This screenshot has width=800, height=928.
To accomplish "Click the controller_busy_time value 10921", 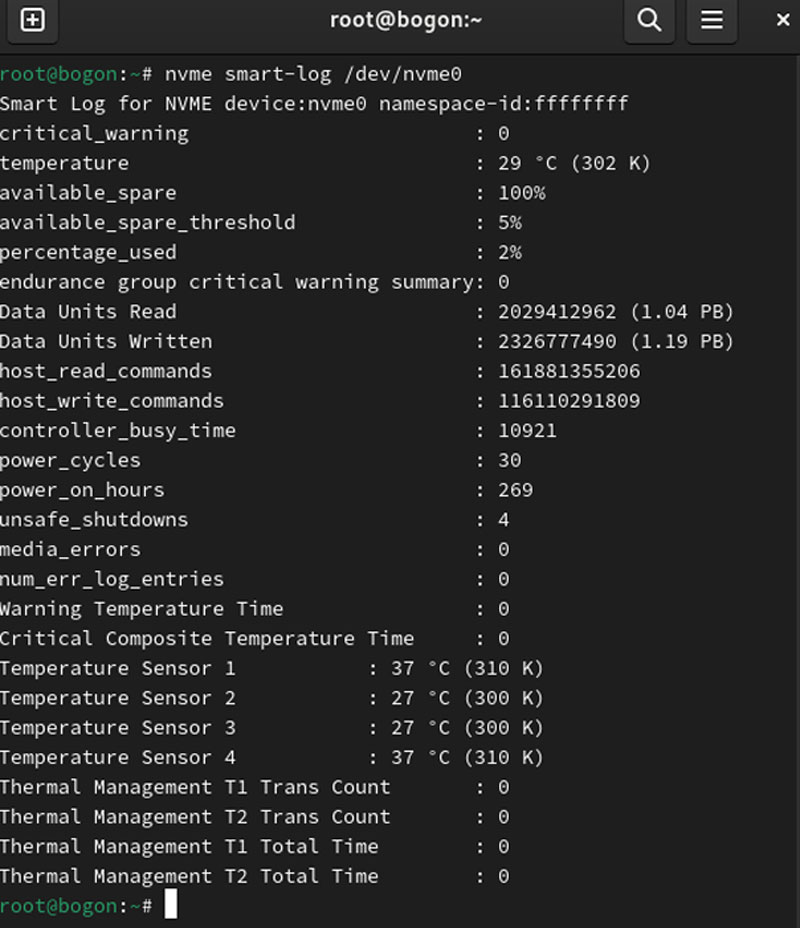I will click(527, 431).
